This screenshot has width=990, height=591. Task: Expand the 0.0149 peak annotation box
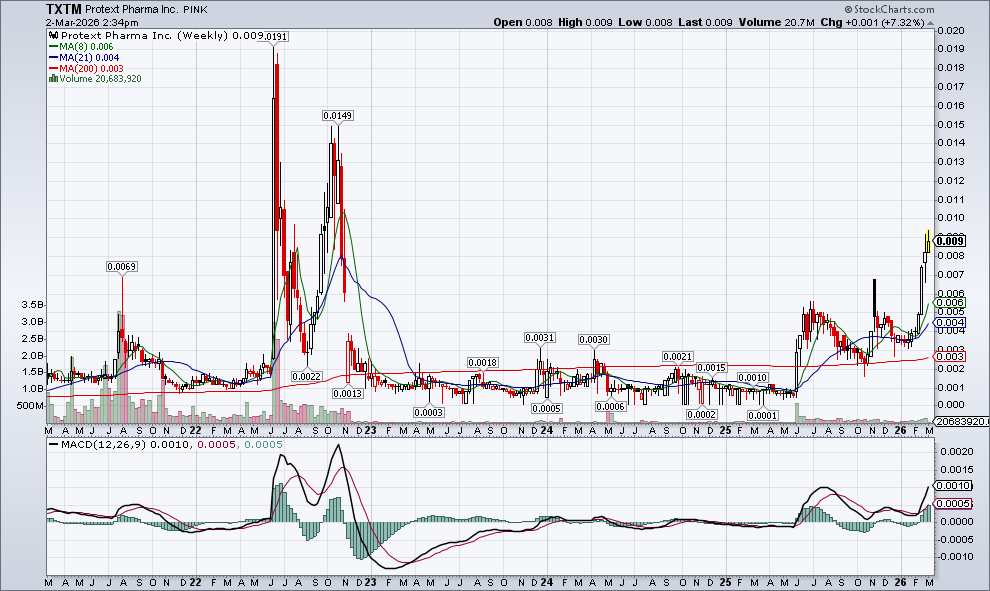tap(336, 115)
